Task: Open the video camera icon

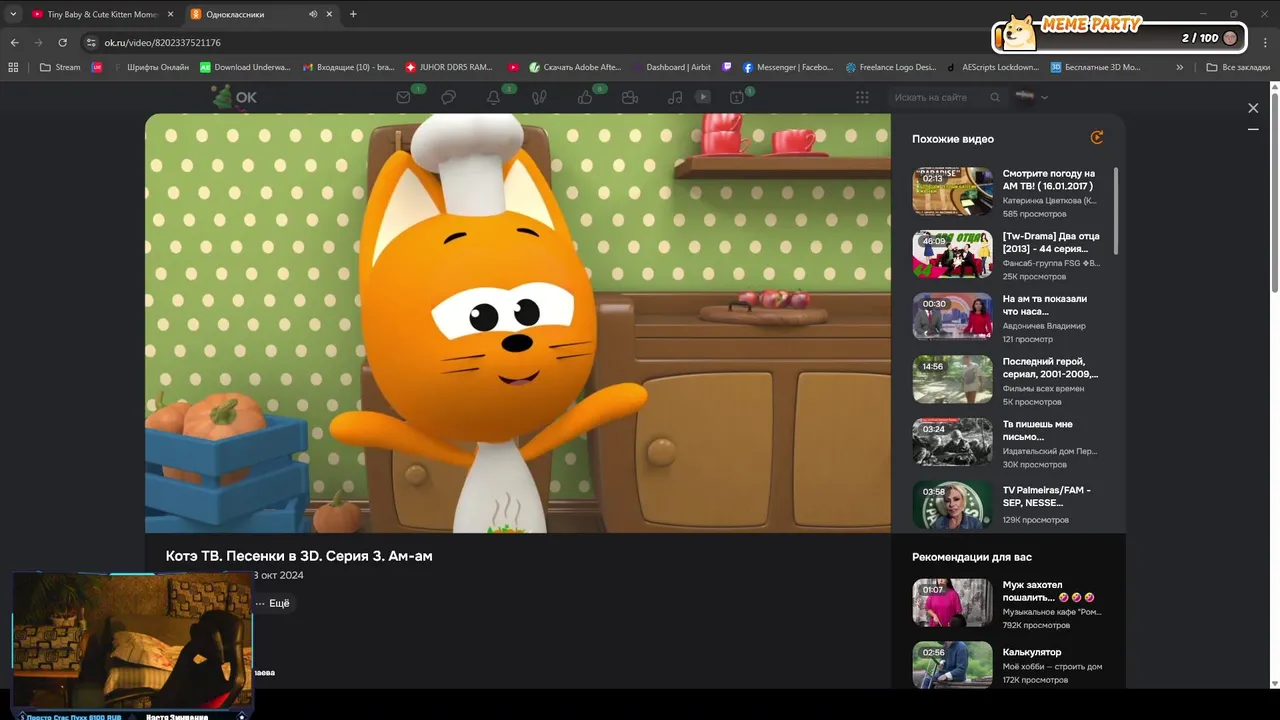Action: pos(630,97)
